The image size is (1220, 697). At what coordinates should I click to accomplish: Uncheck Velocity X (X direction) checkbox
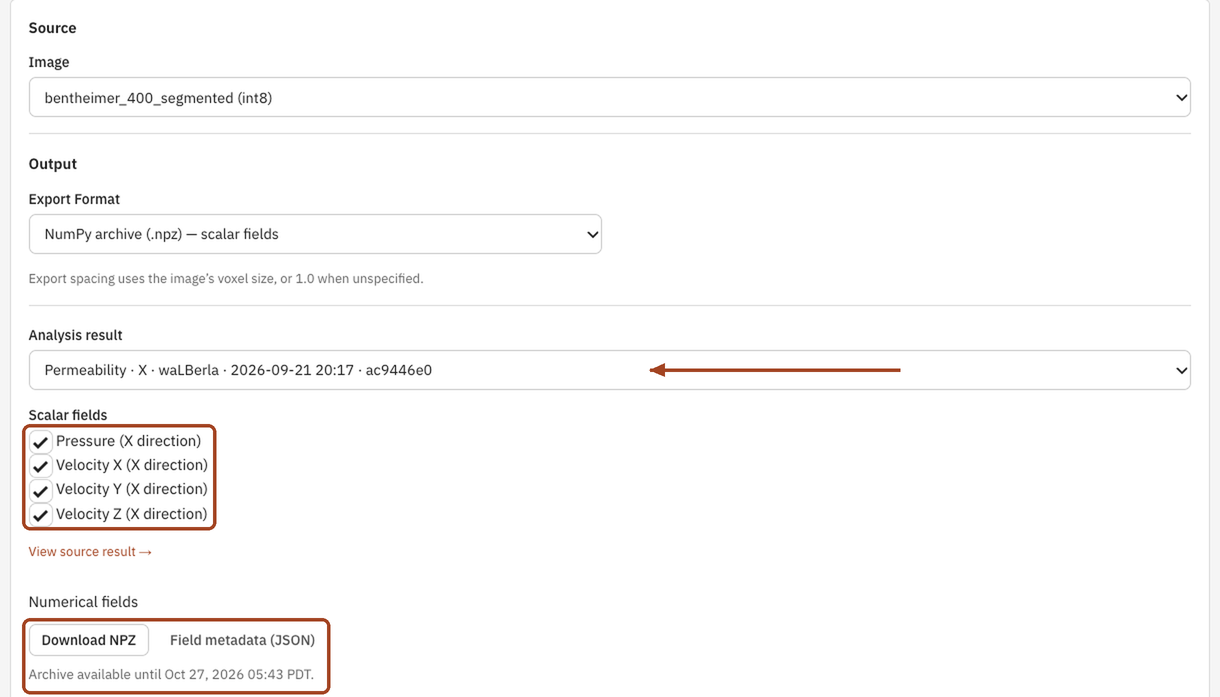tap(41, 466)
